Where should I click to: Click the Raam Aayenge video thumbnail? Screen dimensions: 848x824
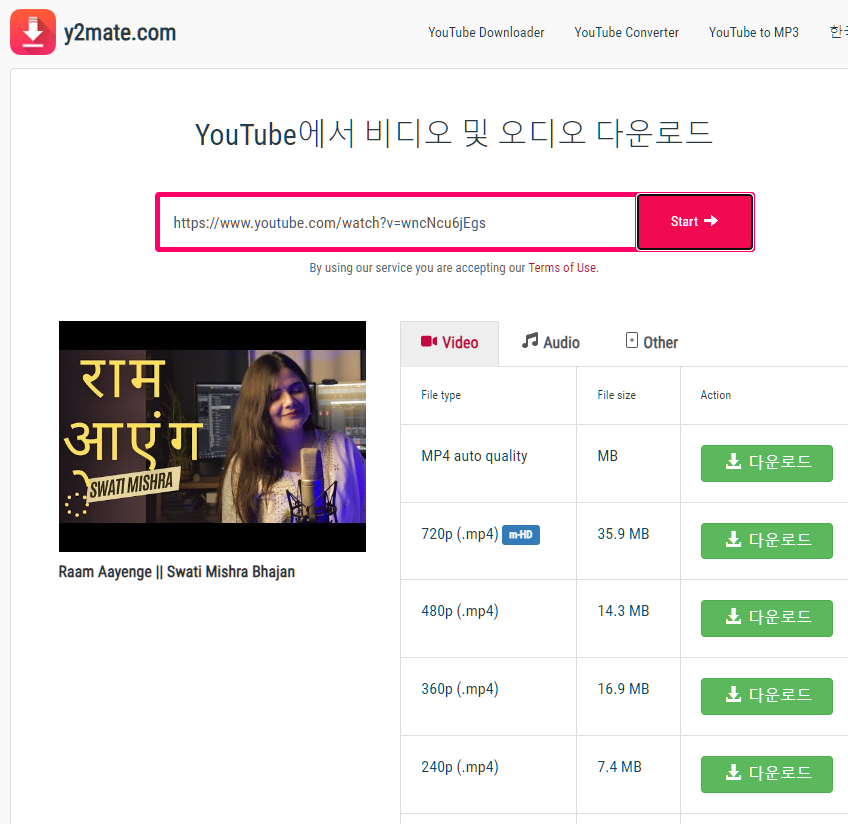[x=212, y=436]
